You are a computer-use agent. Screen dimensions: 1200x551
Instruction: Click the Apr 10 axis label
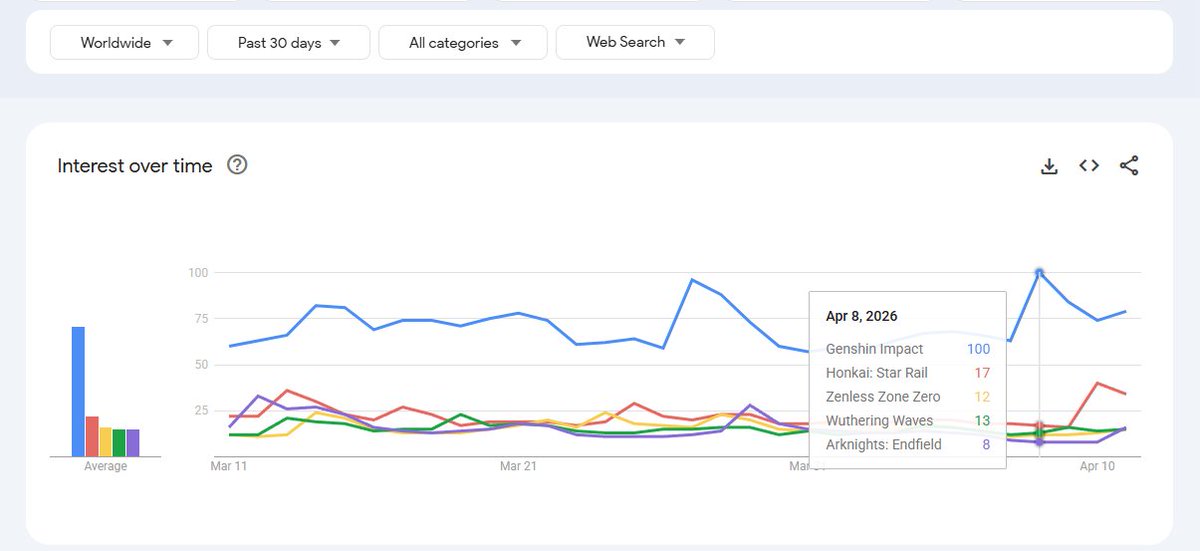click(1097, 466)
